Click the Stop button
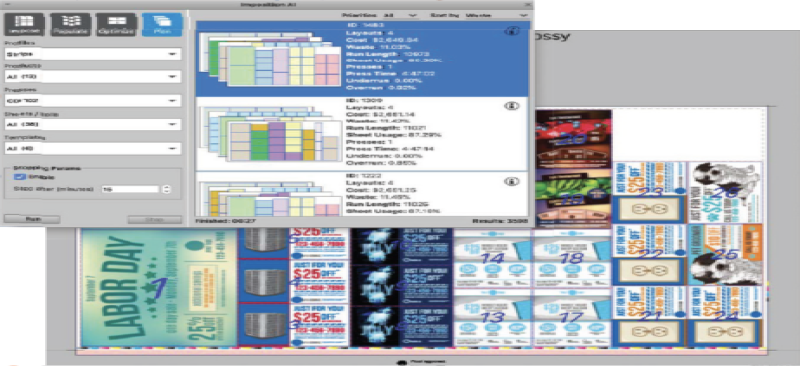The width and height of the screenshot is (800, 366). [155, 219]
